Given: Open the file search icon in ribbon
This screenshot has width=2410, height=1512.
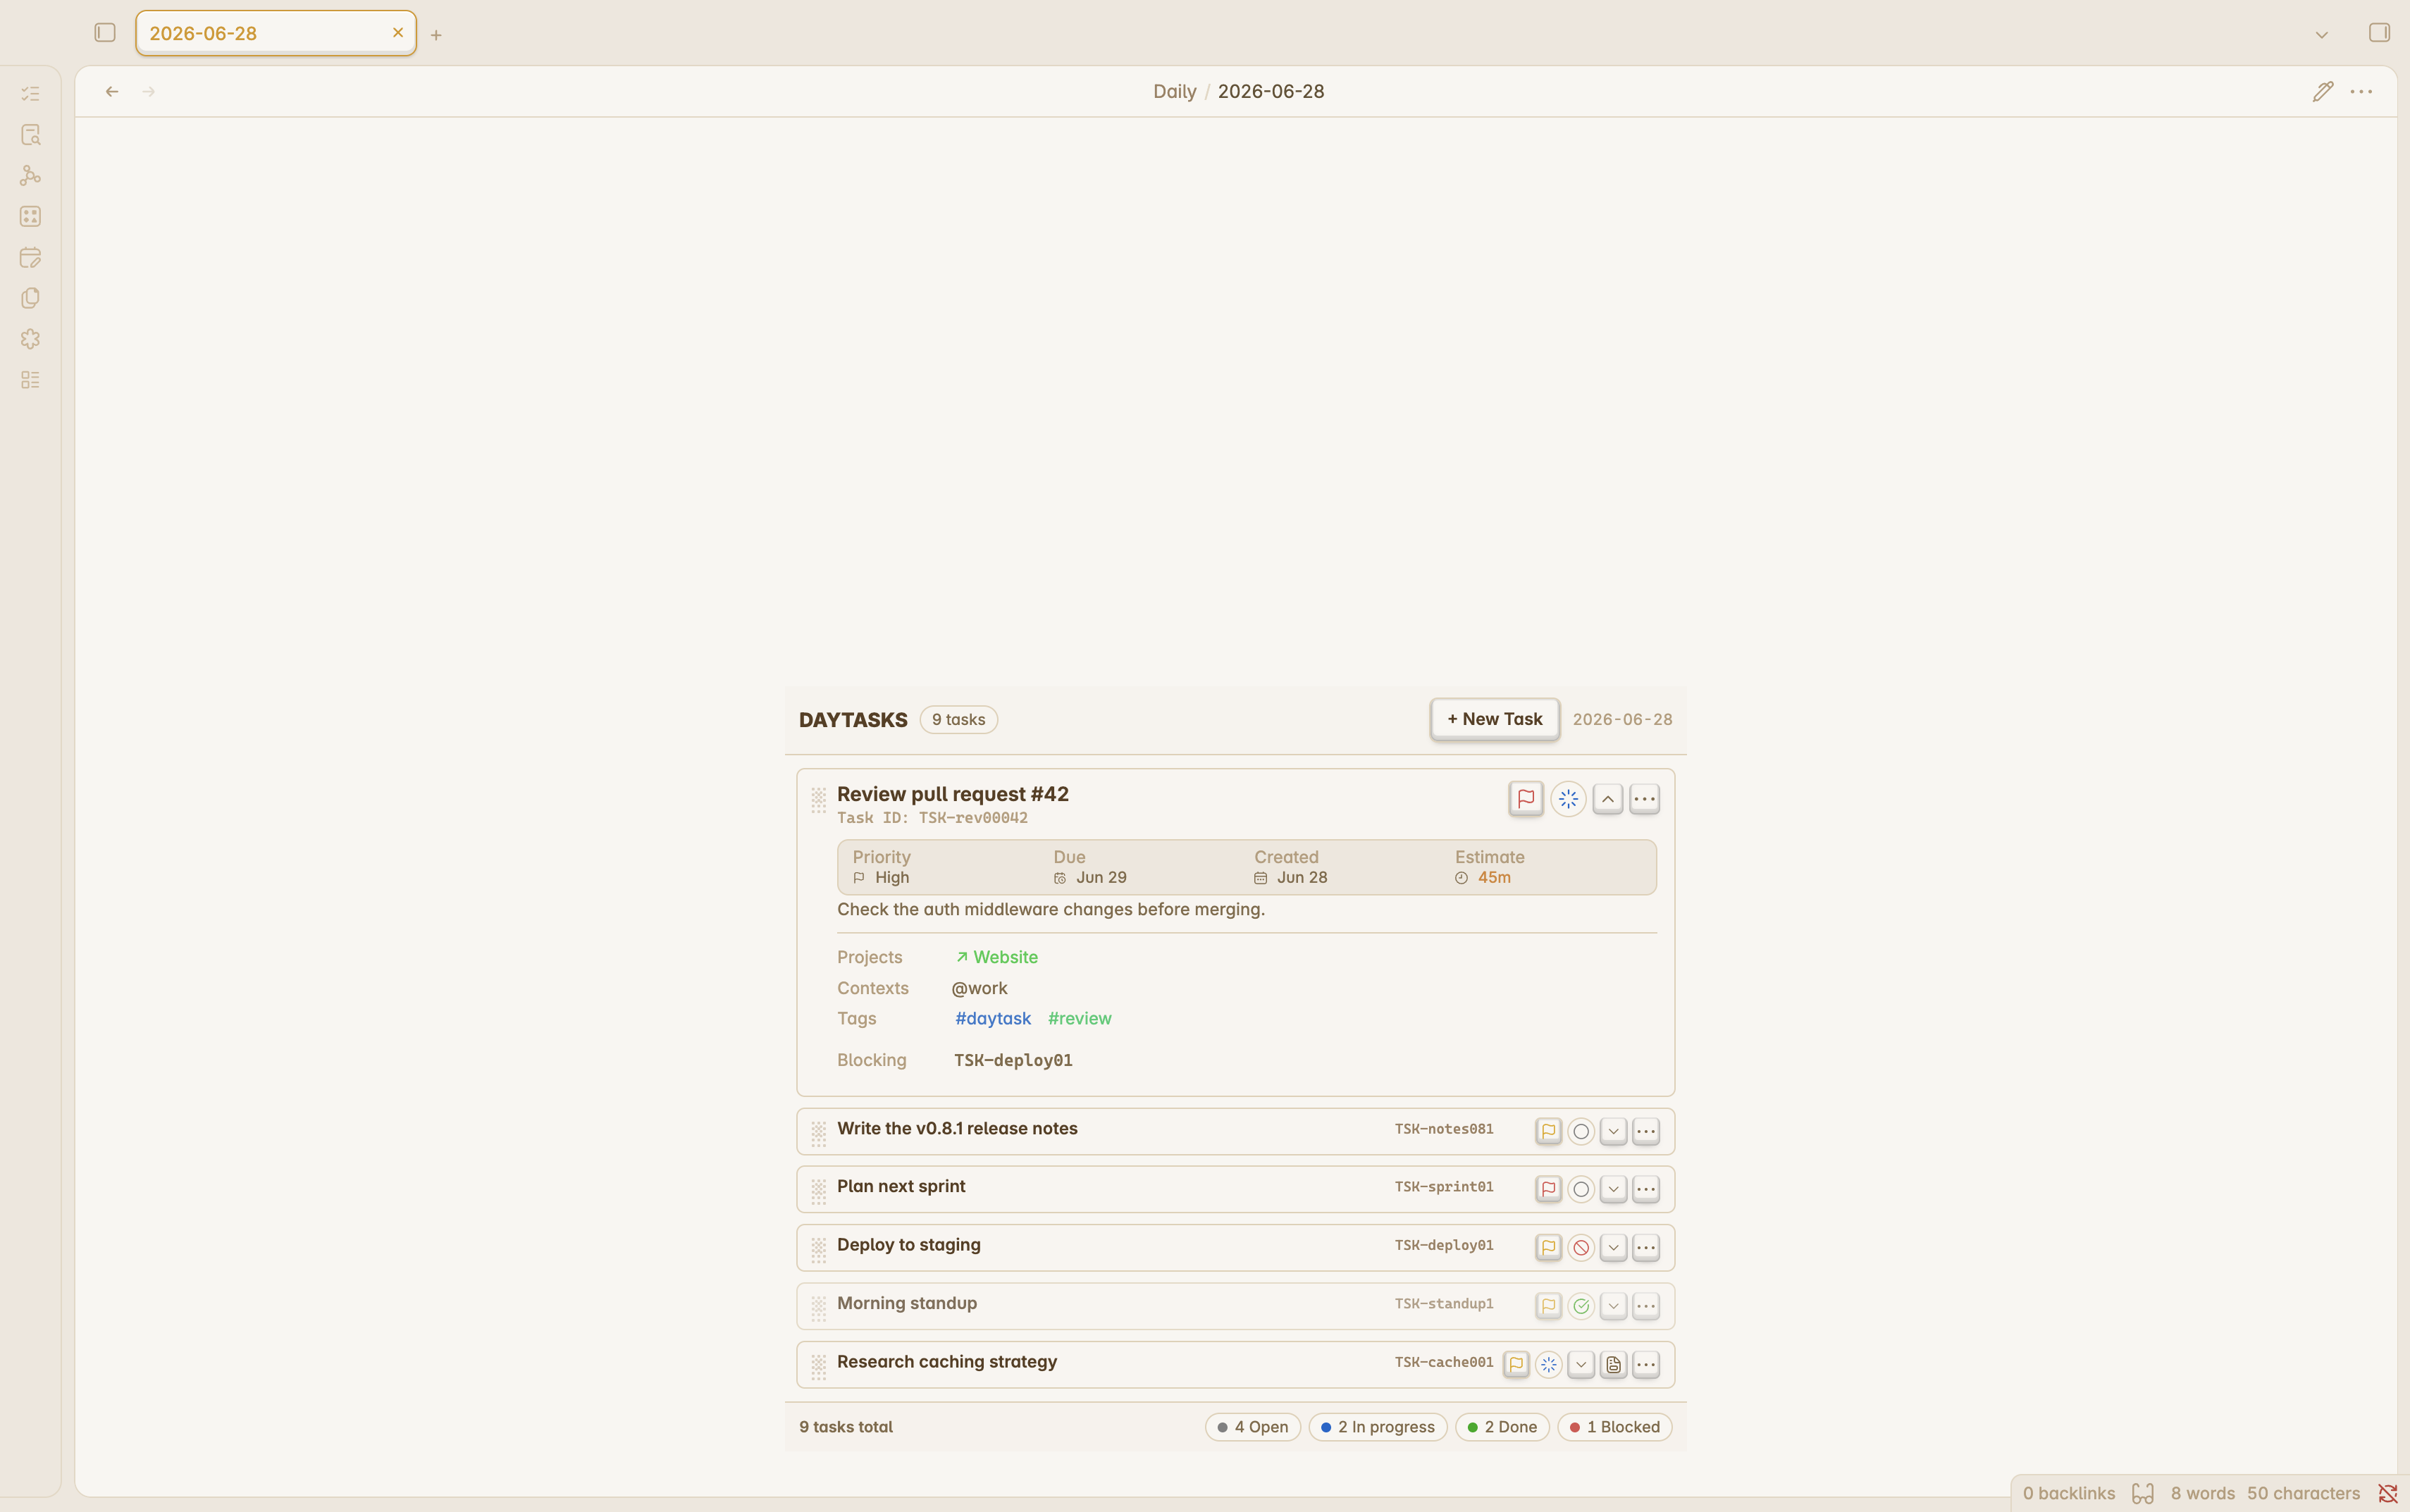Looking at the screenshot, I should pos(30,134).
